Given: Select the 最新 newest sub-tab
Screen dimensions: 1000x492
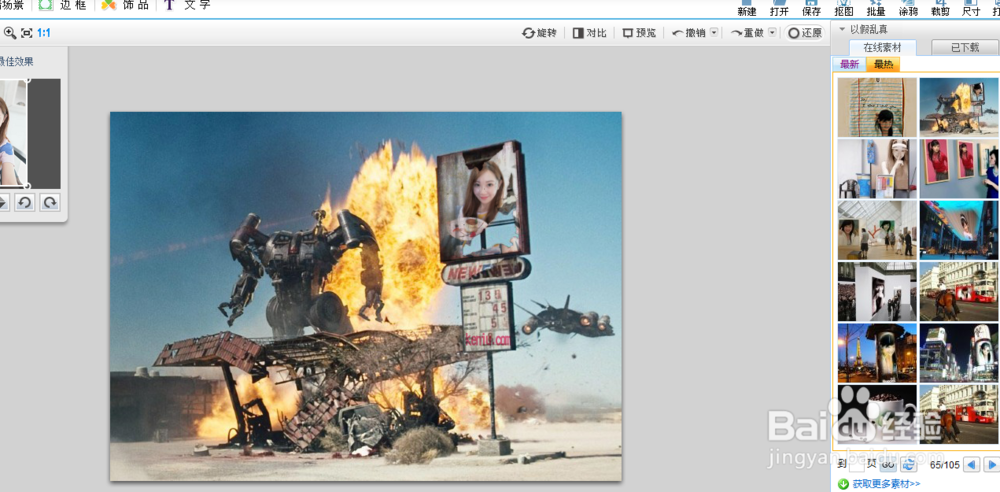Looking at the screenshot, I should (x=849, y=64).
